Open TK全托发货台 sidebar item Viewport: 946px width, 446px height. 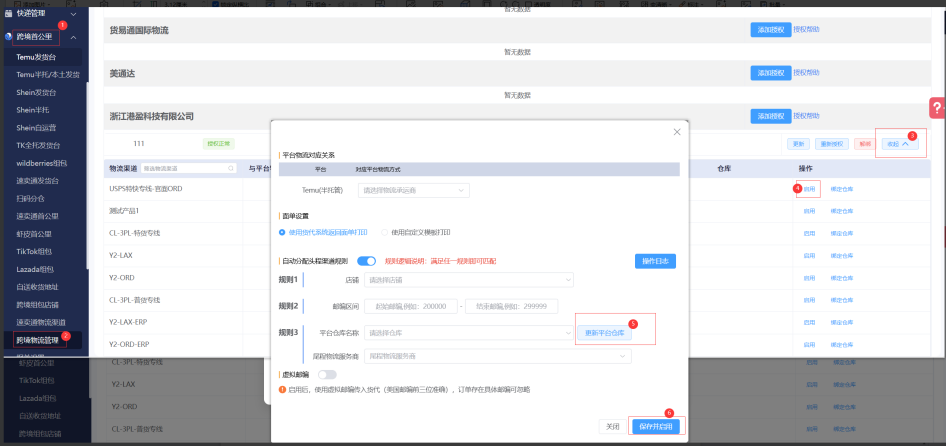click(x=39, y=145)
